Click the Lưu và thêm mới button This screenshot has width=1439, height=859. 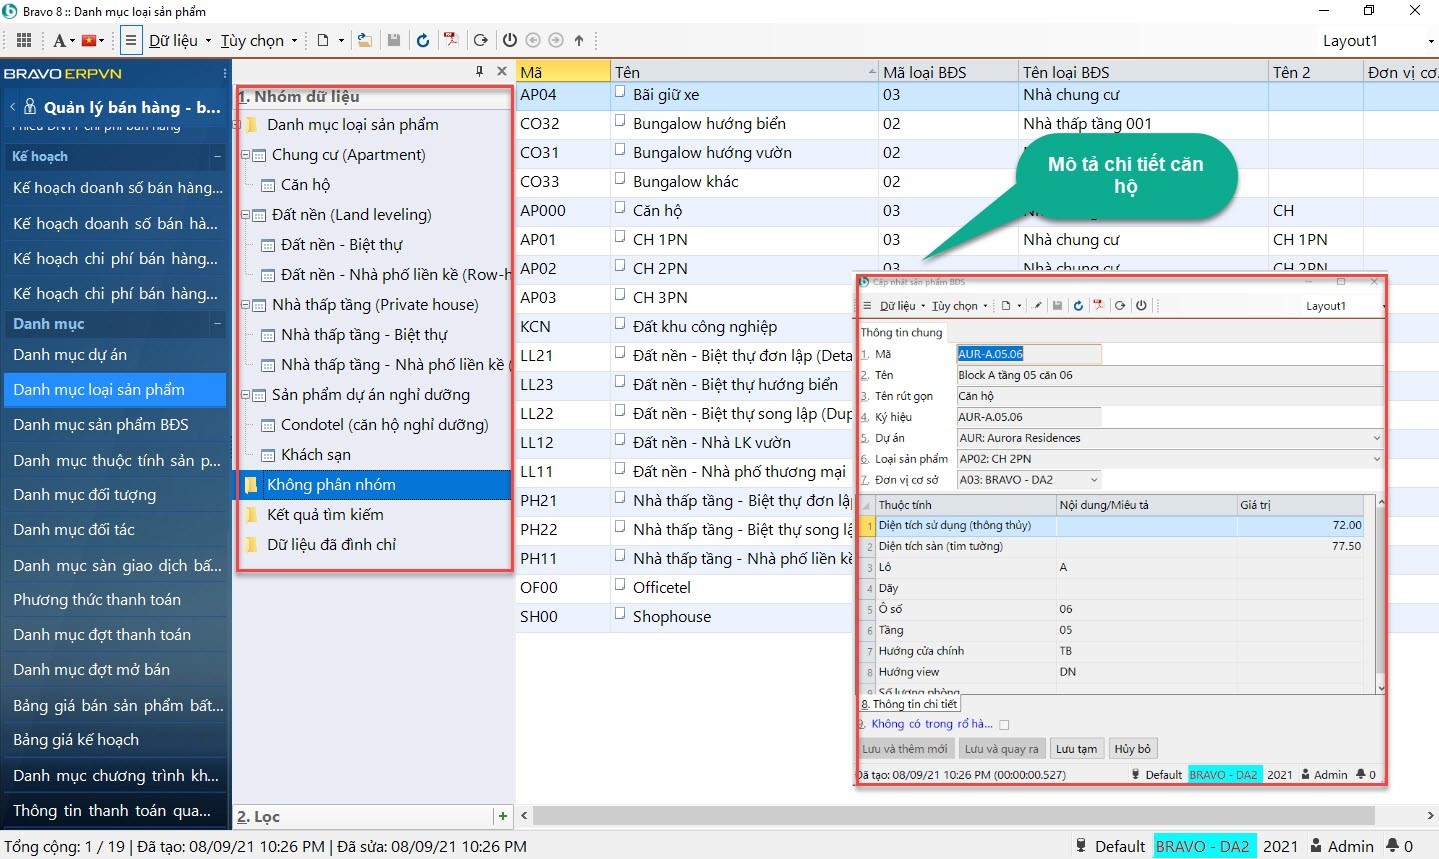tap(905, 748)
